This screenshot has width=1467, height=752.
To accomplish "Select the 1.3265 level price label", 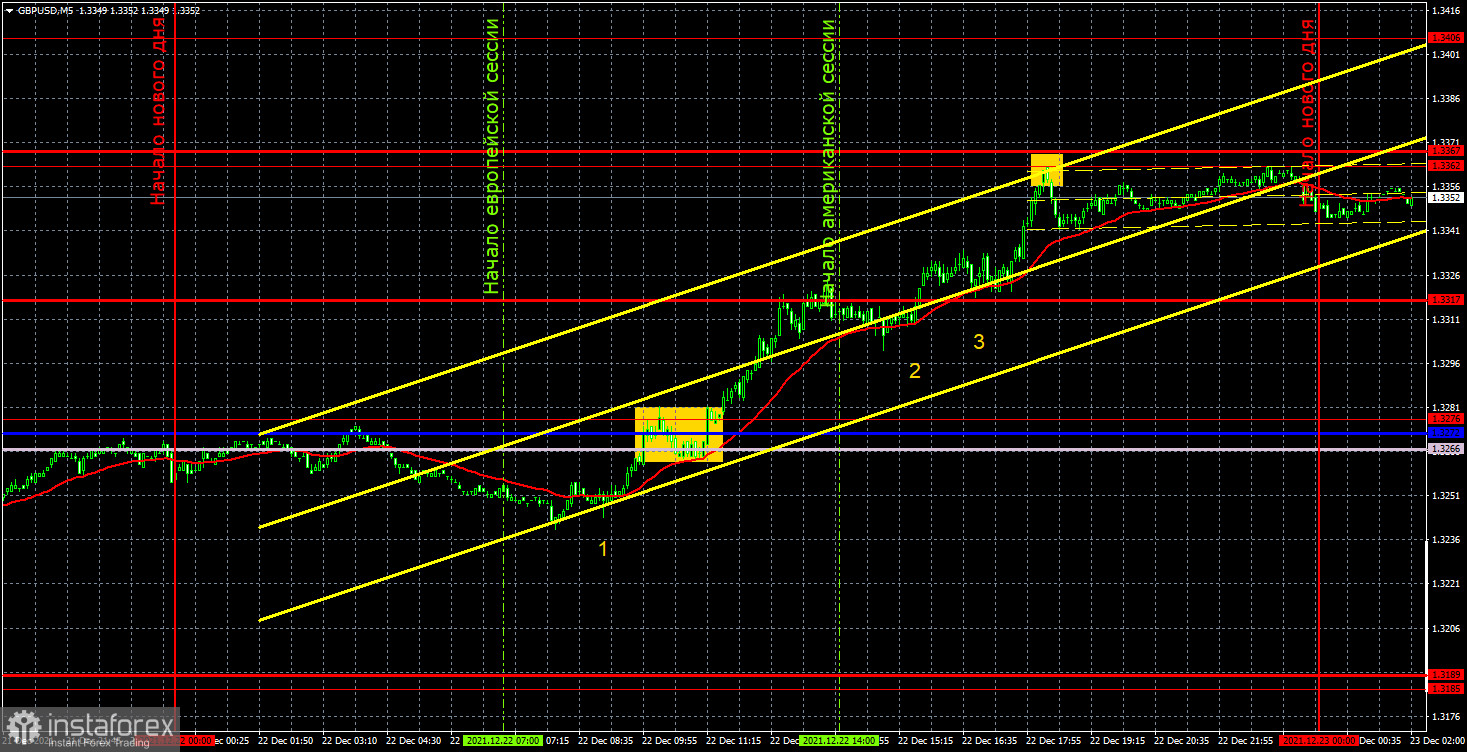I will pos(1446,450).
